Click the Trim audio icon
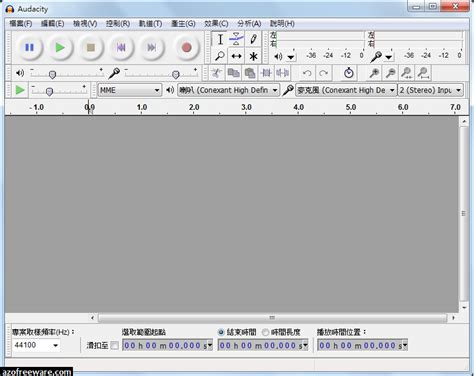The width and height of the screenshot is (474, 376). [266, 73]
